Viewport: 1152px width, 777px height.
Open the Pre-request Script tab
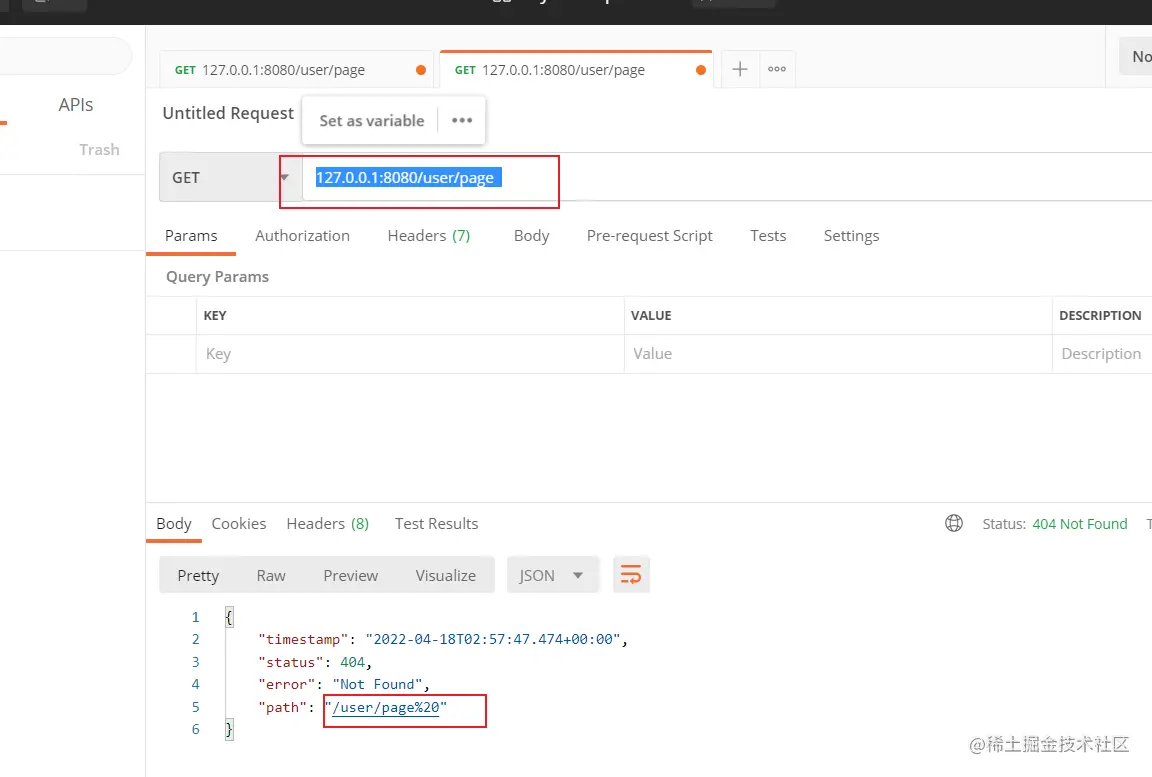[649, 236]
